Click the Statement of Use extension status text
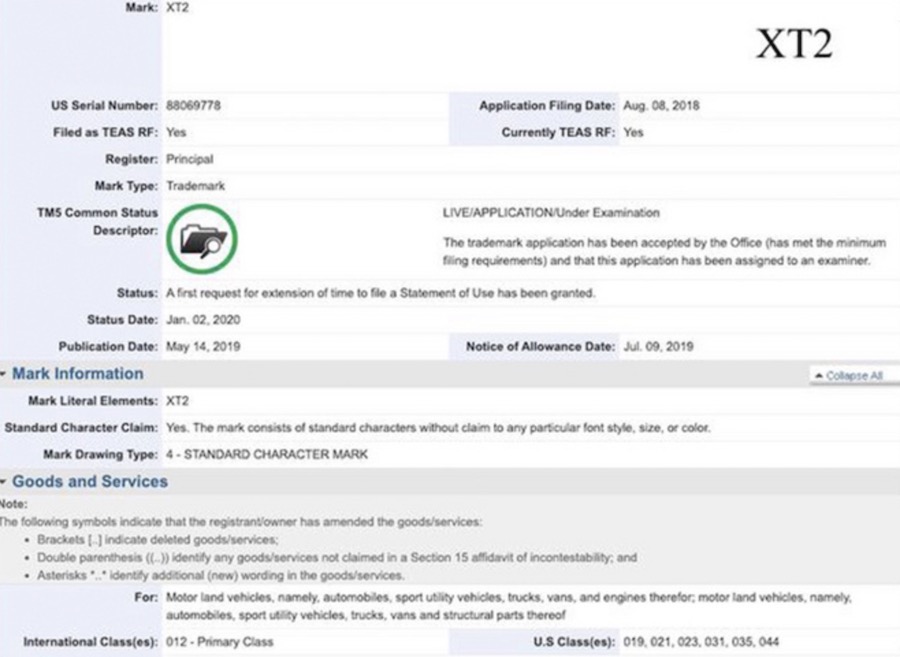This screenshot has height=657, width=900. pyautogui.click(x=381, y=293)
